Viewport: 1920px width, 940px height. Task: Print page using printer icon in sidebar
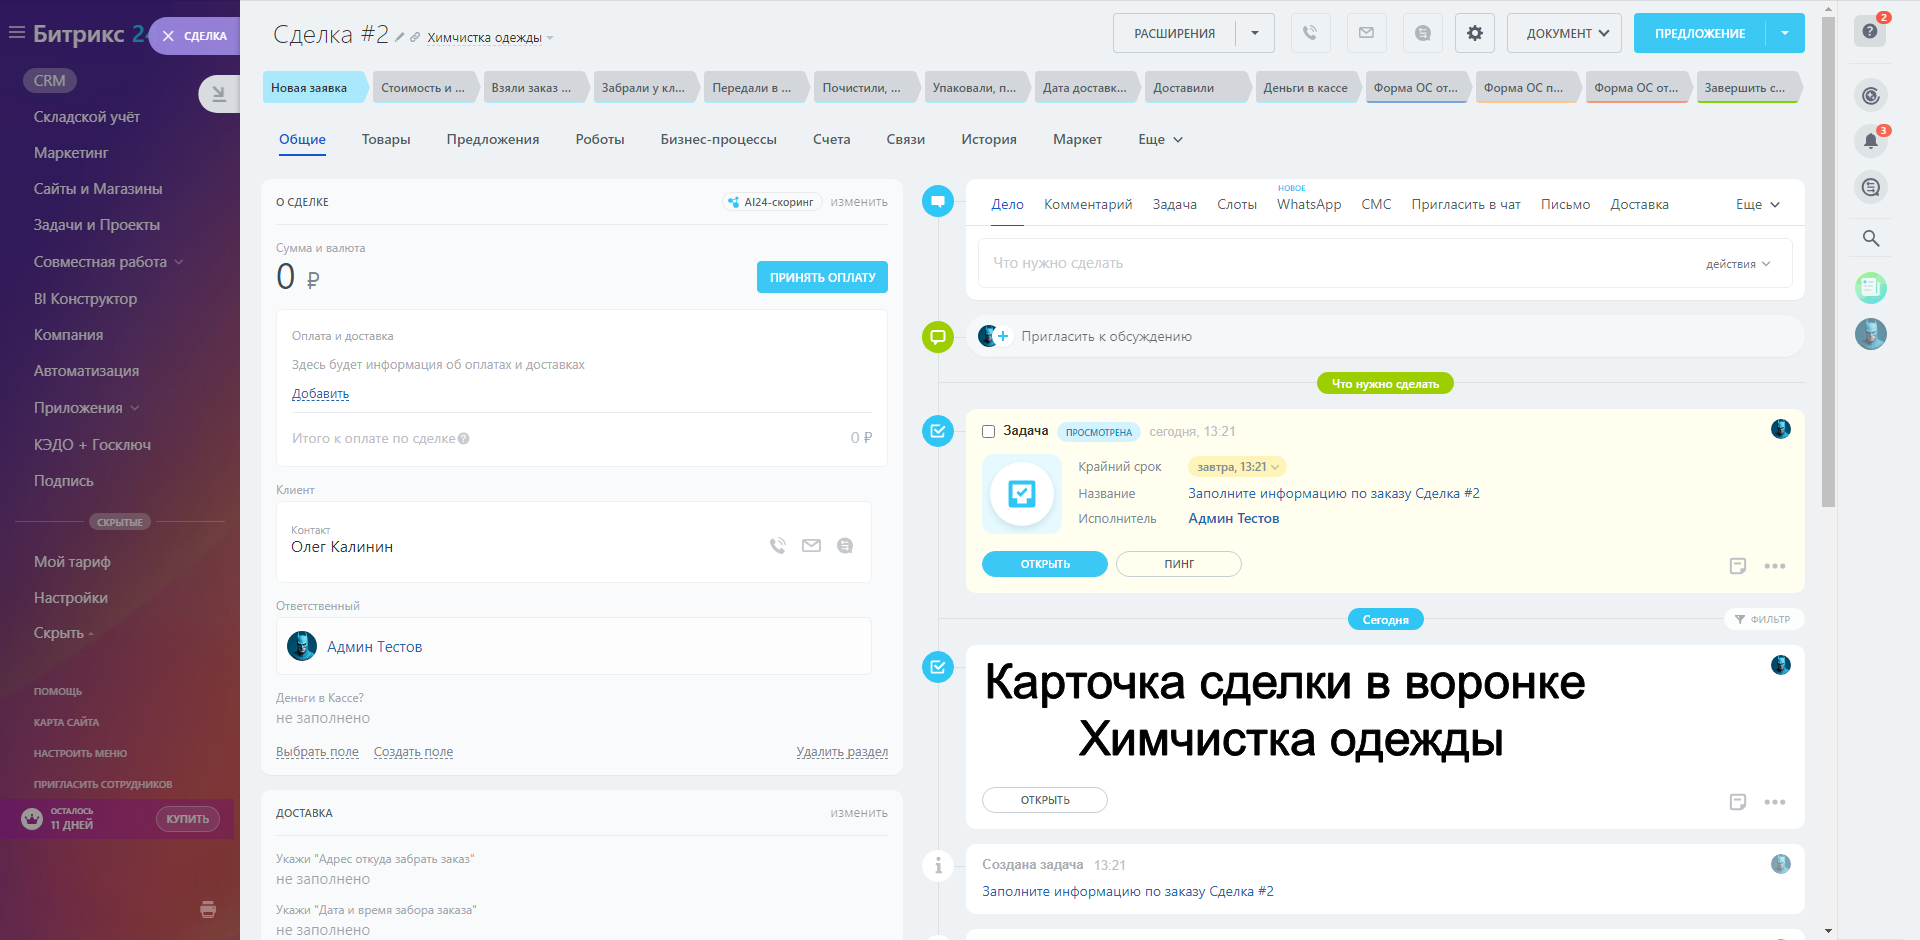tap(208, 909)
